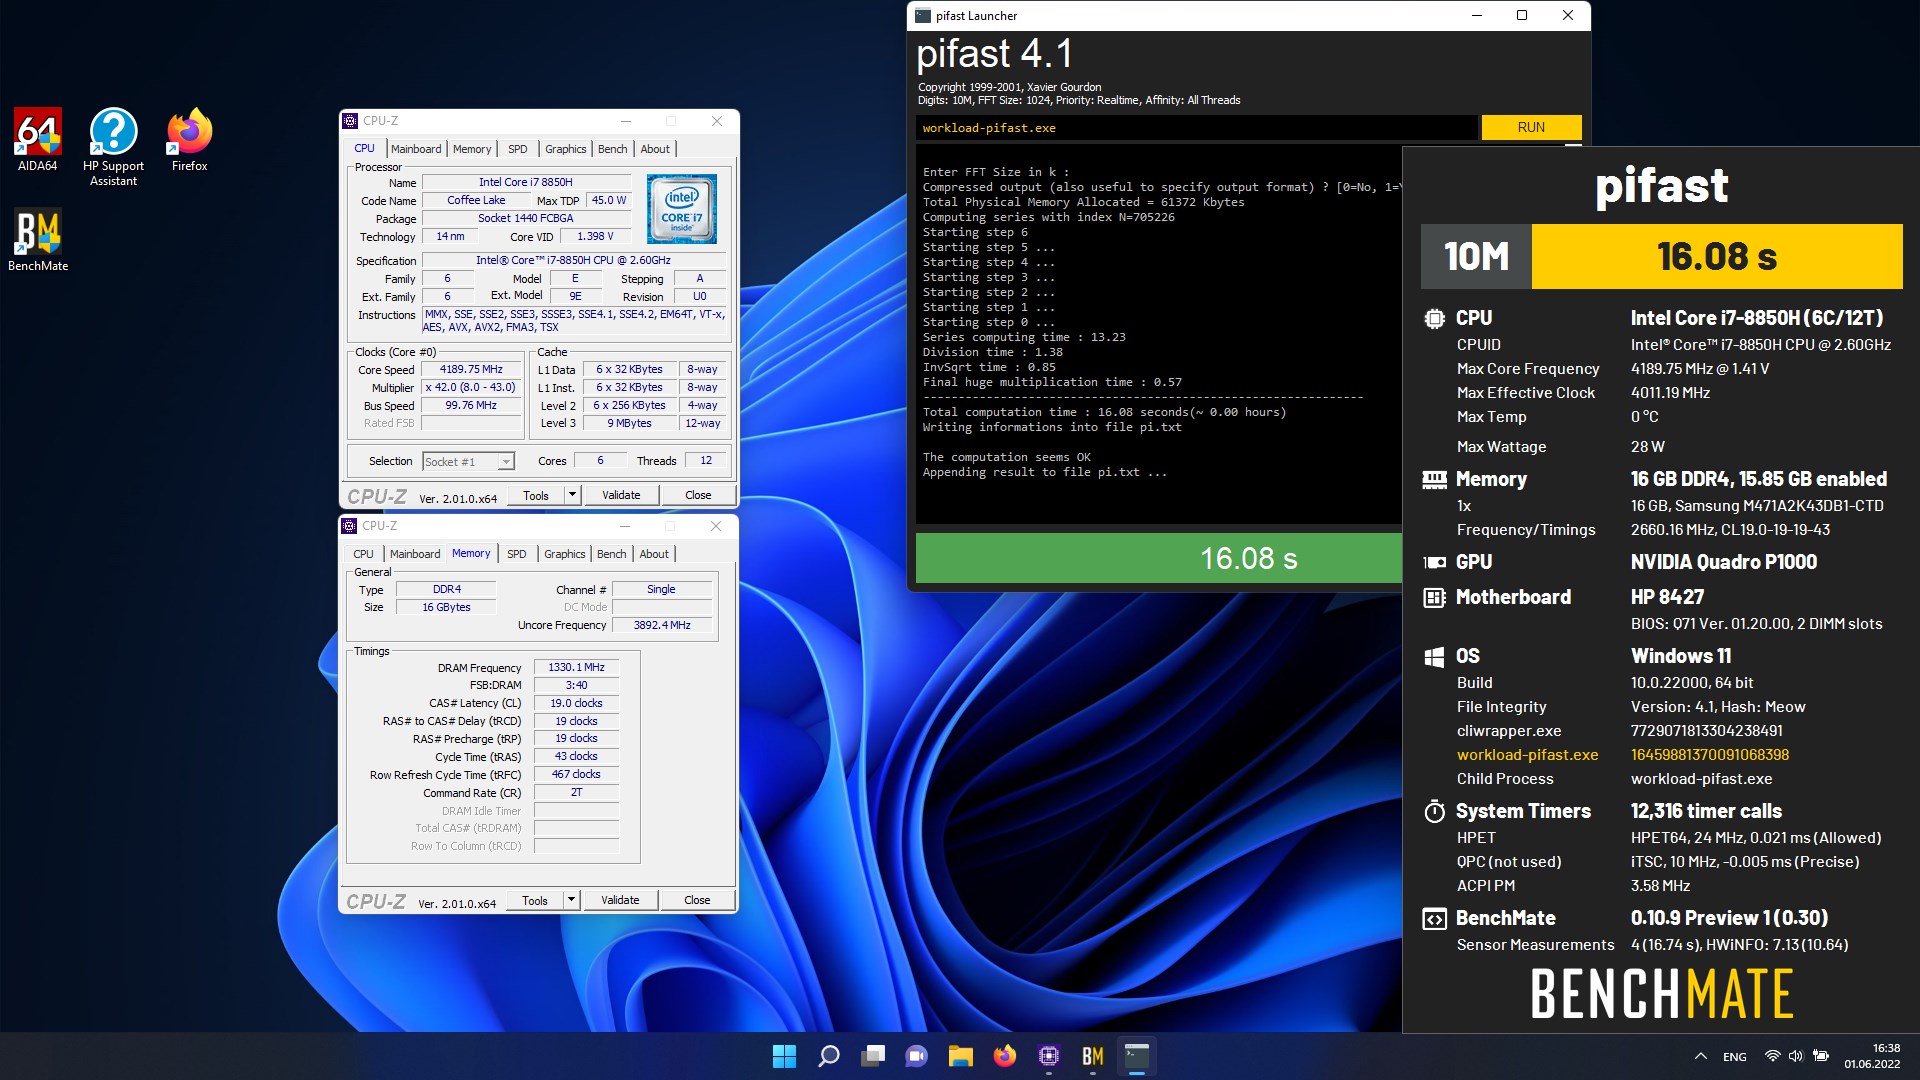Click the Windows OS icon in BenchMate panel
The image size is (1920, 1080).
click(1434, 657)
